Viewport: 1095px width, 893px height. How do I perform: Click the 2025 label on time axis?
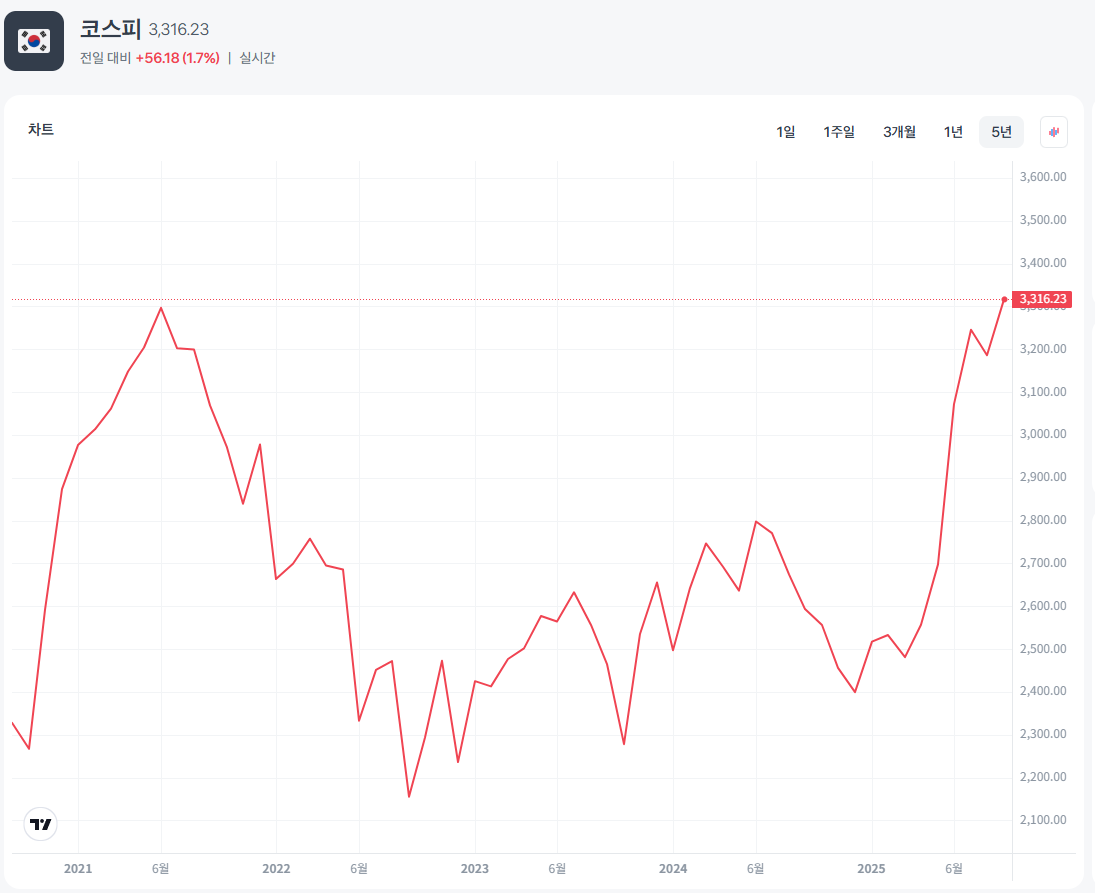coord(872,869)
